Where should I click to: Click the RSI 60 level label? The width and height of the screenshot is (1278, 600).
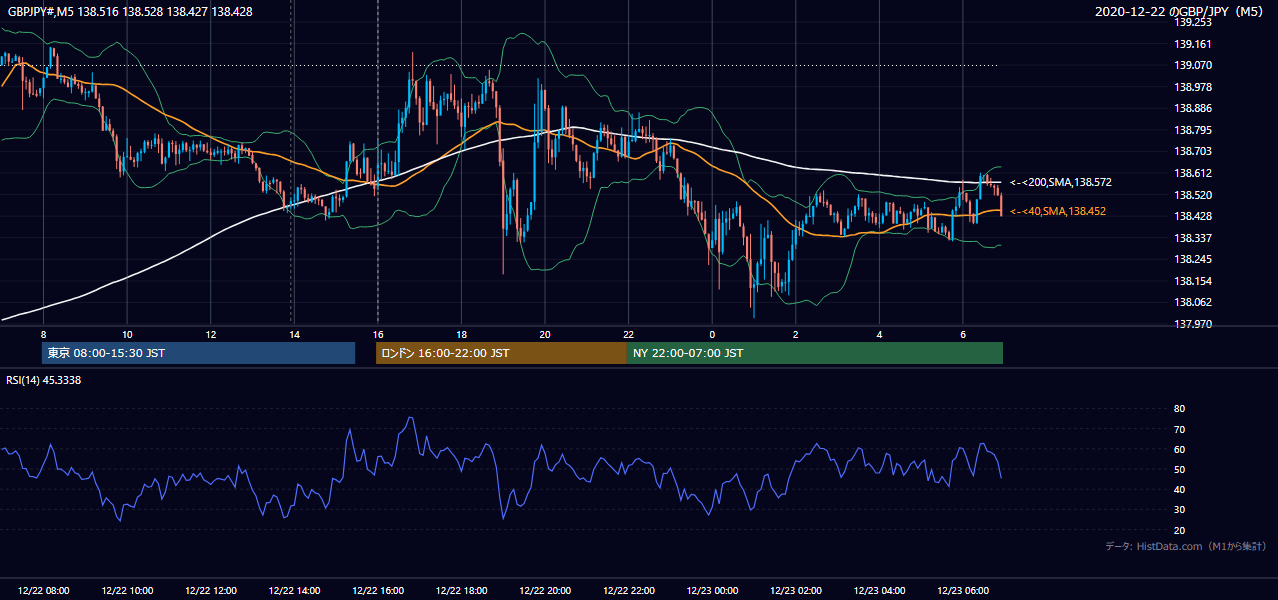click(x=1179, y=449)
